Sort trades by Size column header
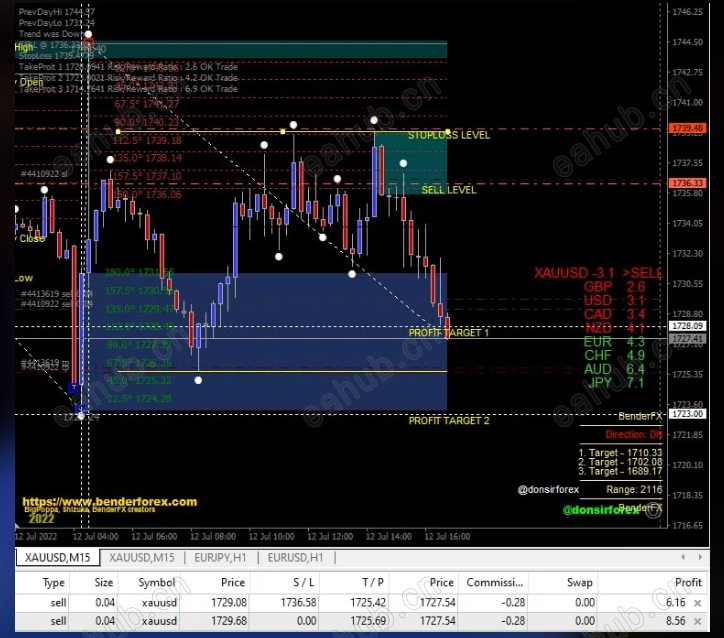 (x=104, y=583)
